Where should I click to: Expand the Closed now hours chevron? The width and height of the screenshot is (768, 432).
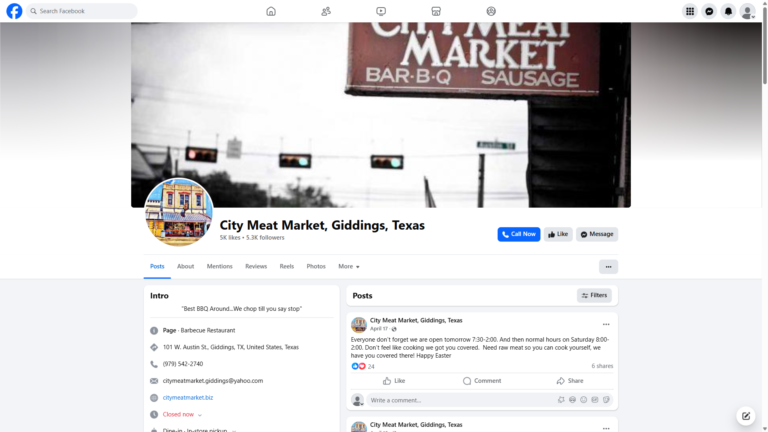(200, 415)
